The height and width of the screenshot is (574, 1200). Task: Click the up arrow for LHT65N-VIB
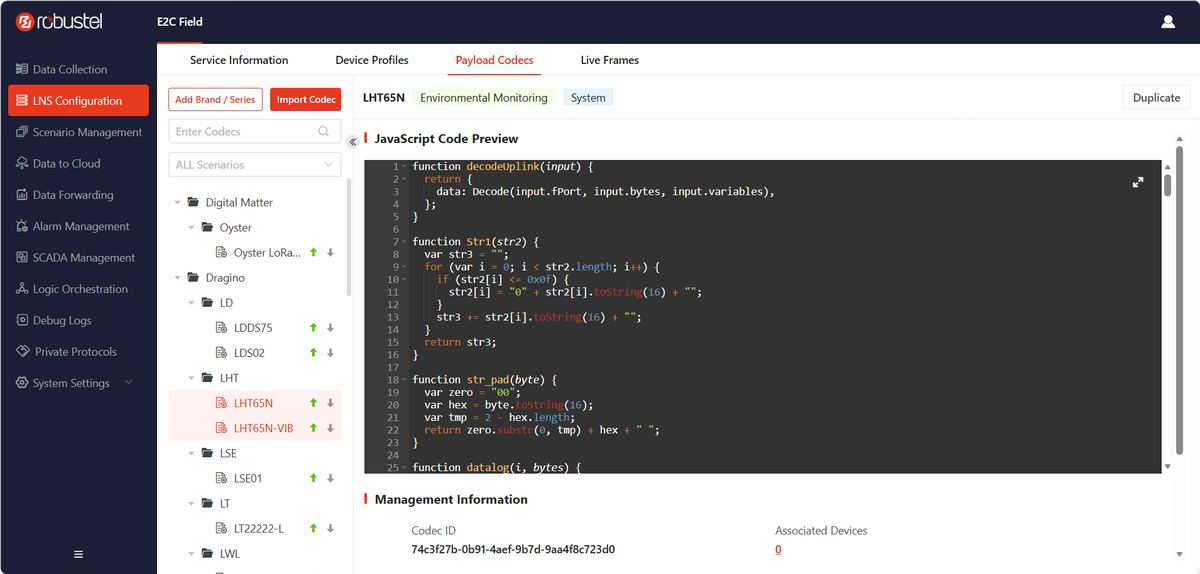(x=313, y=428)
